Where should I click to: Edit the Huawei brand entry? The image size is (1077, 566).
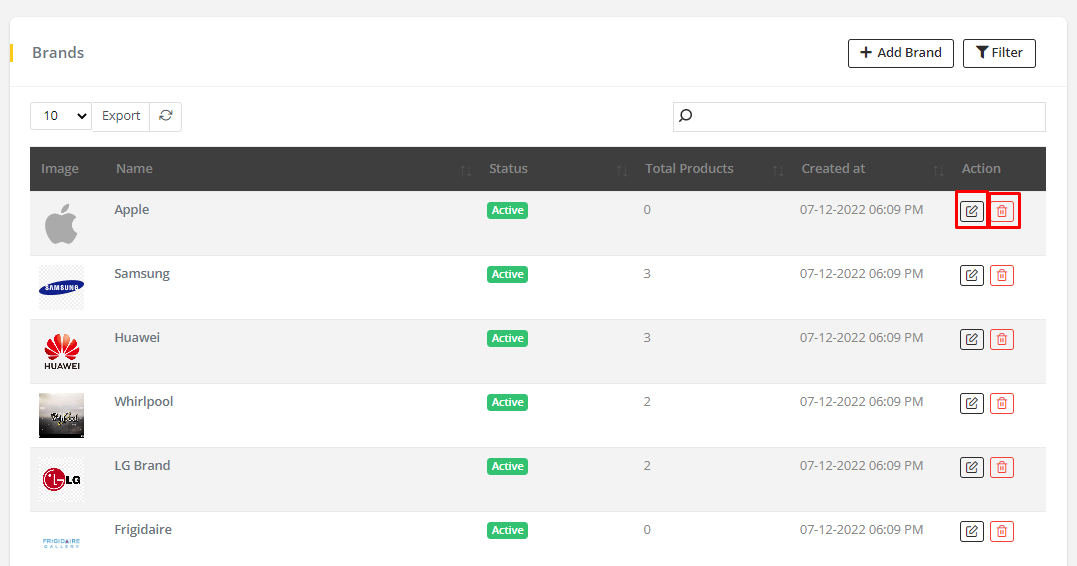pos(971,339)
